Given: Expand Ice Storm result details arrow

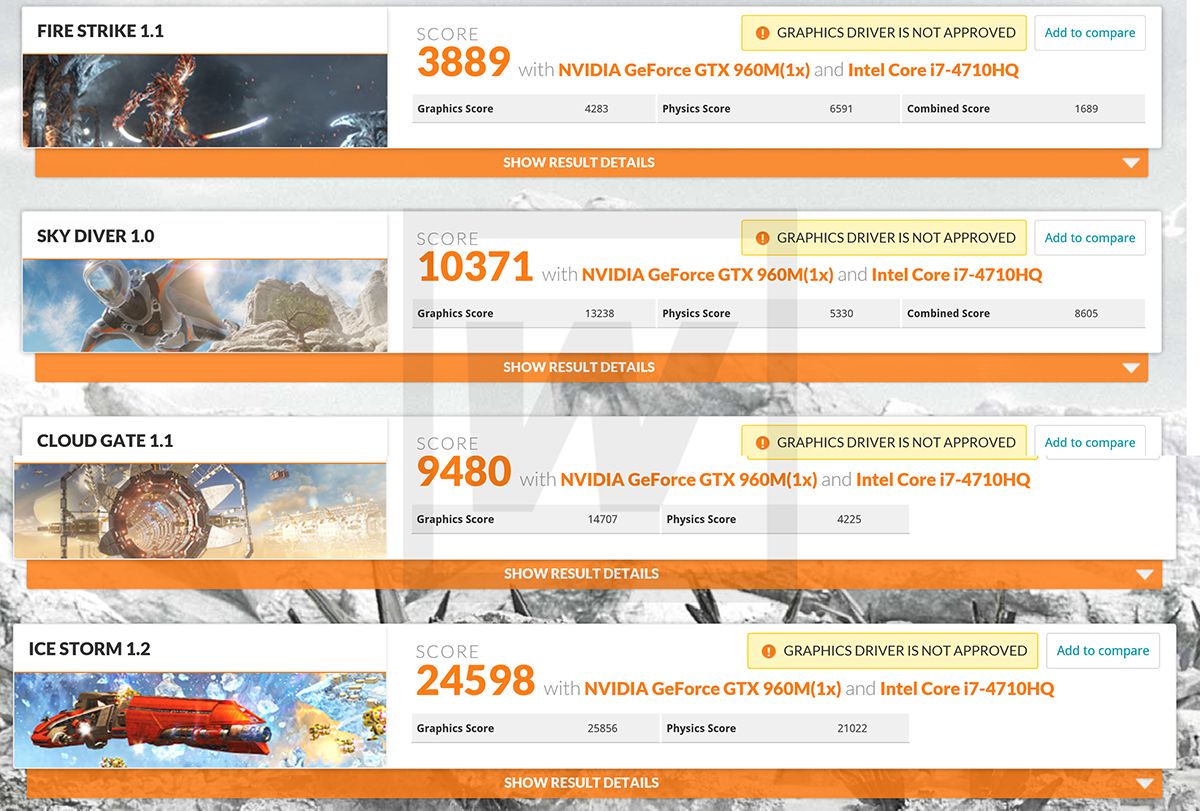Looking at the screenshot, I should [1145, 783].
